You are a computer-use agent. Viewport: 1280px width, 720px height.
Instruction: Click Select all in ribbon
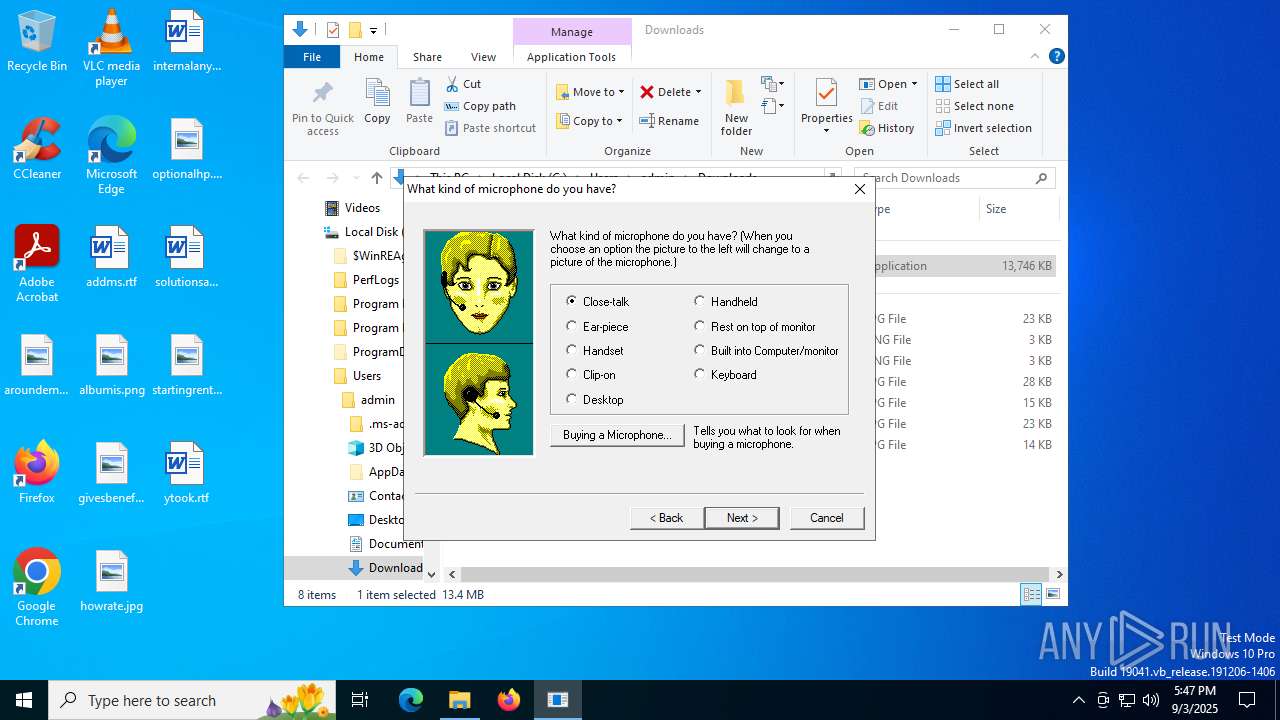coord(967,84)
